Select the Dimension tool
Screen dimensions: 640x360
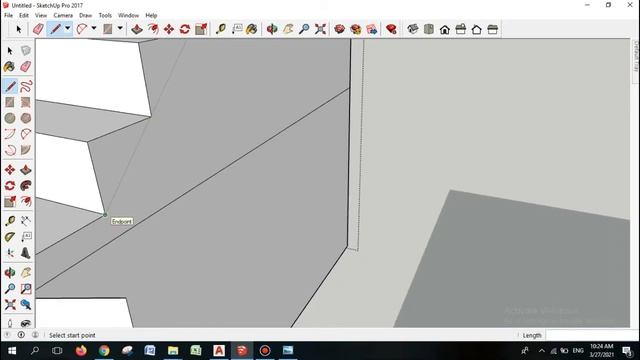[x=26, y=221]
